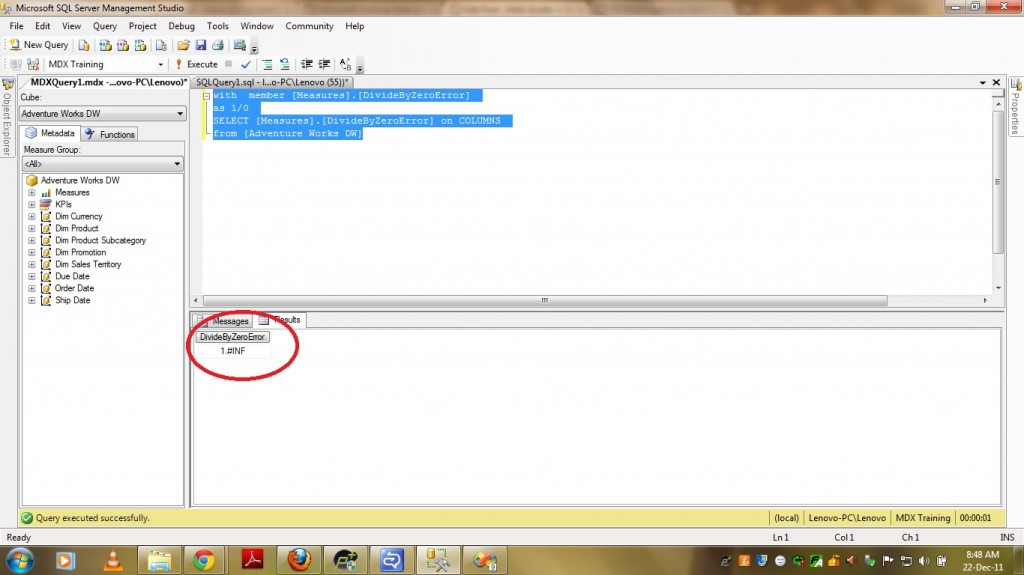Image resolution: width=1024 pixels, height=575 pixels.
Task: Open an Analysis Services DMX Query
Action: click(123, 45)
